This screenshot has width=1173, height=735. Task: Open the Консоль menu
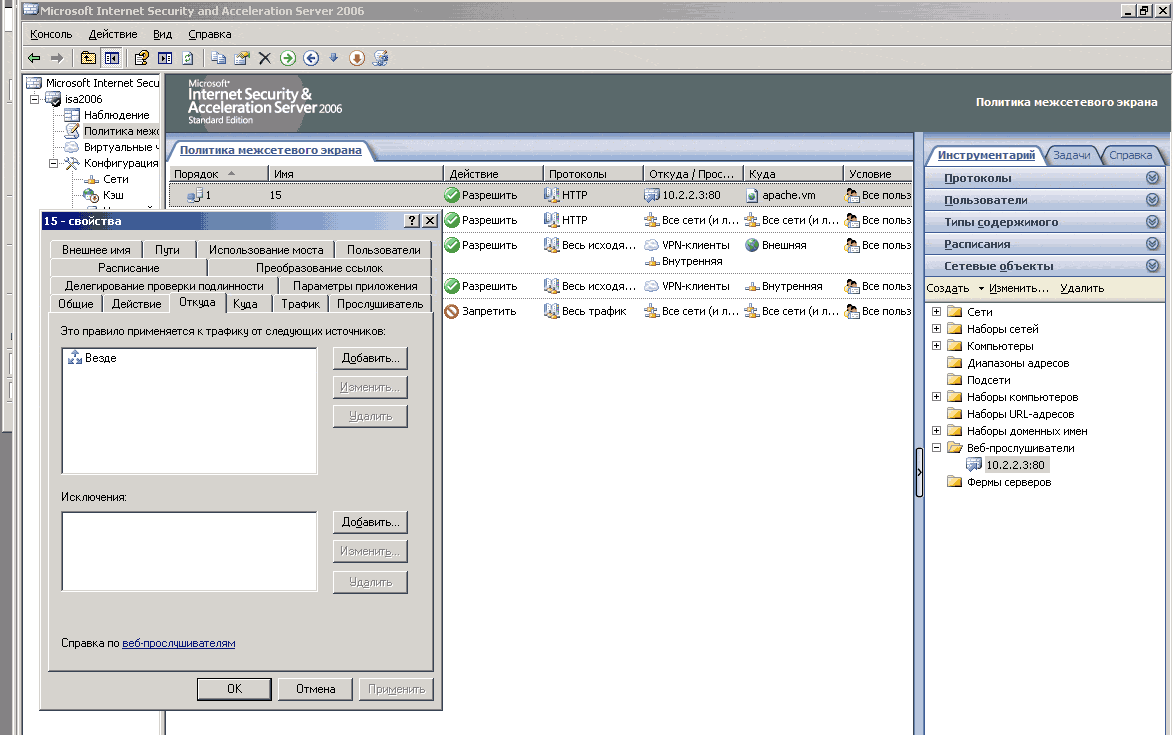pos(51,34)
